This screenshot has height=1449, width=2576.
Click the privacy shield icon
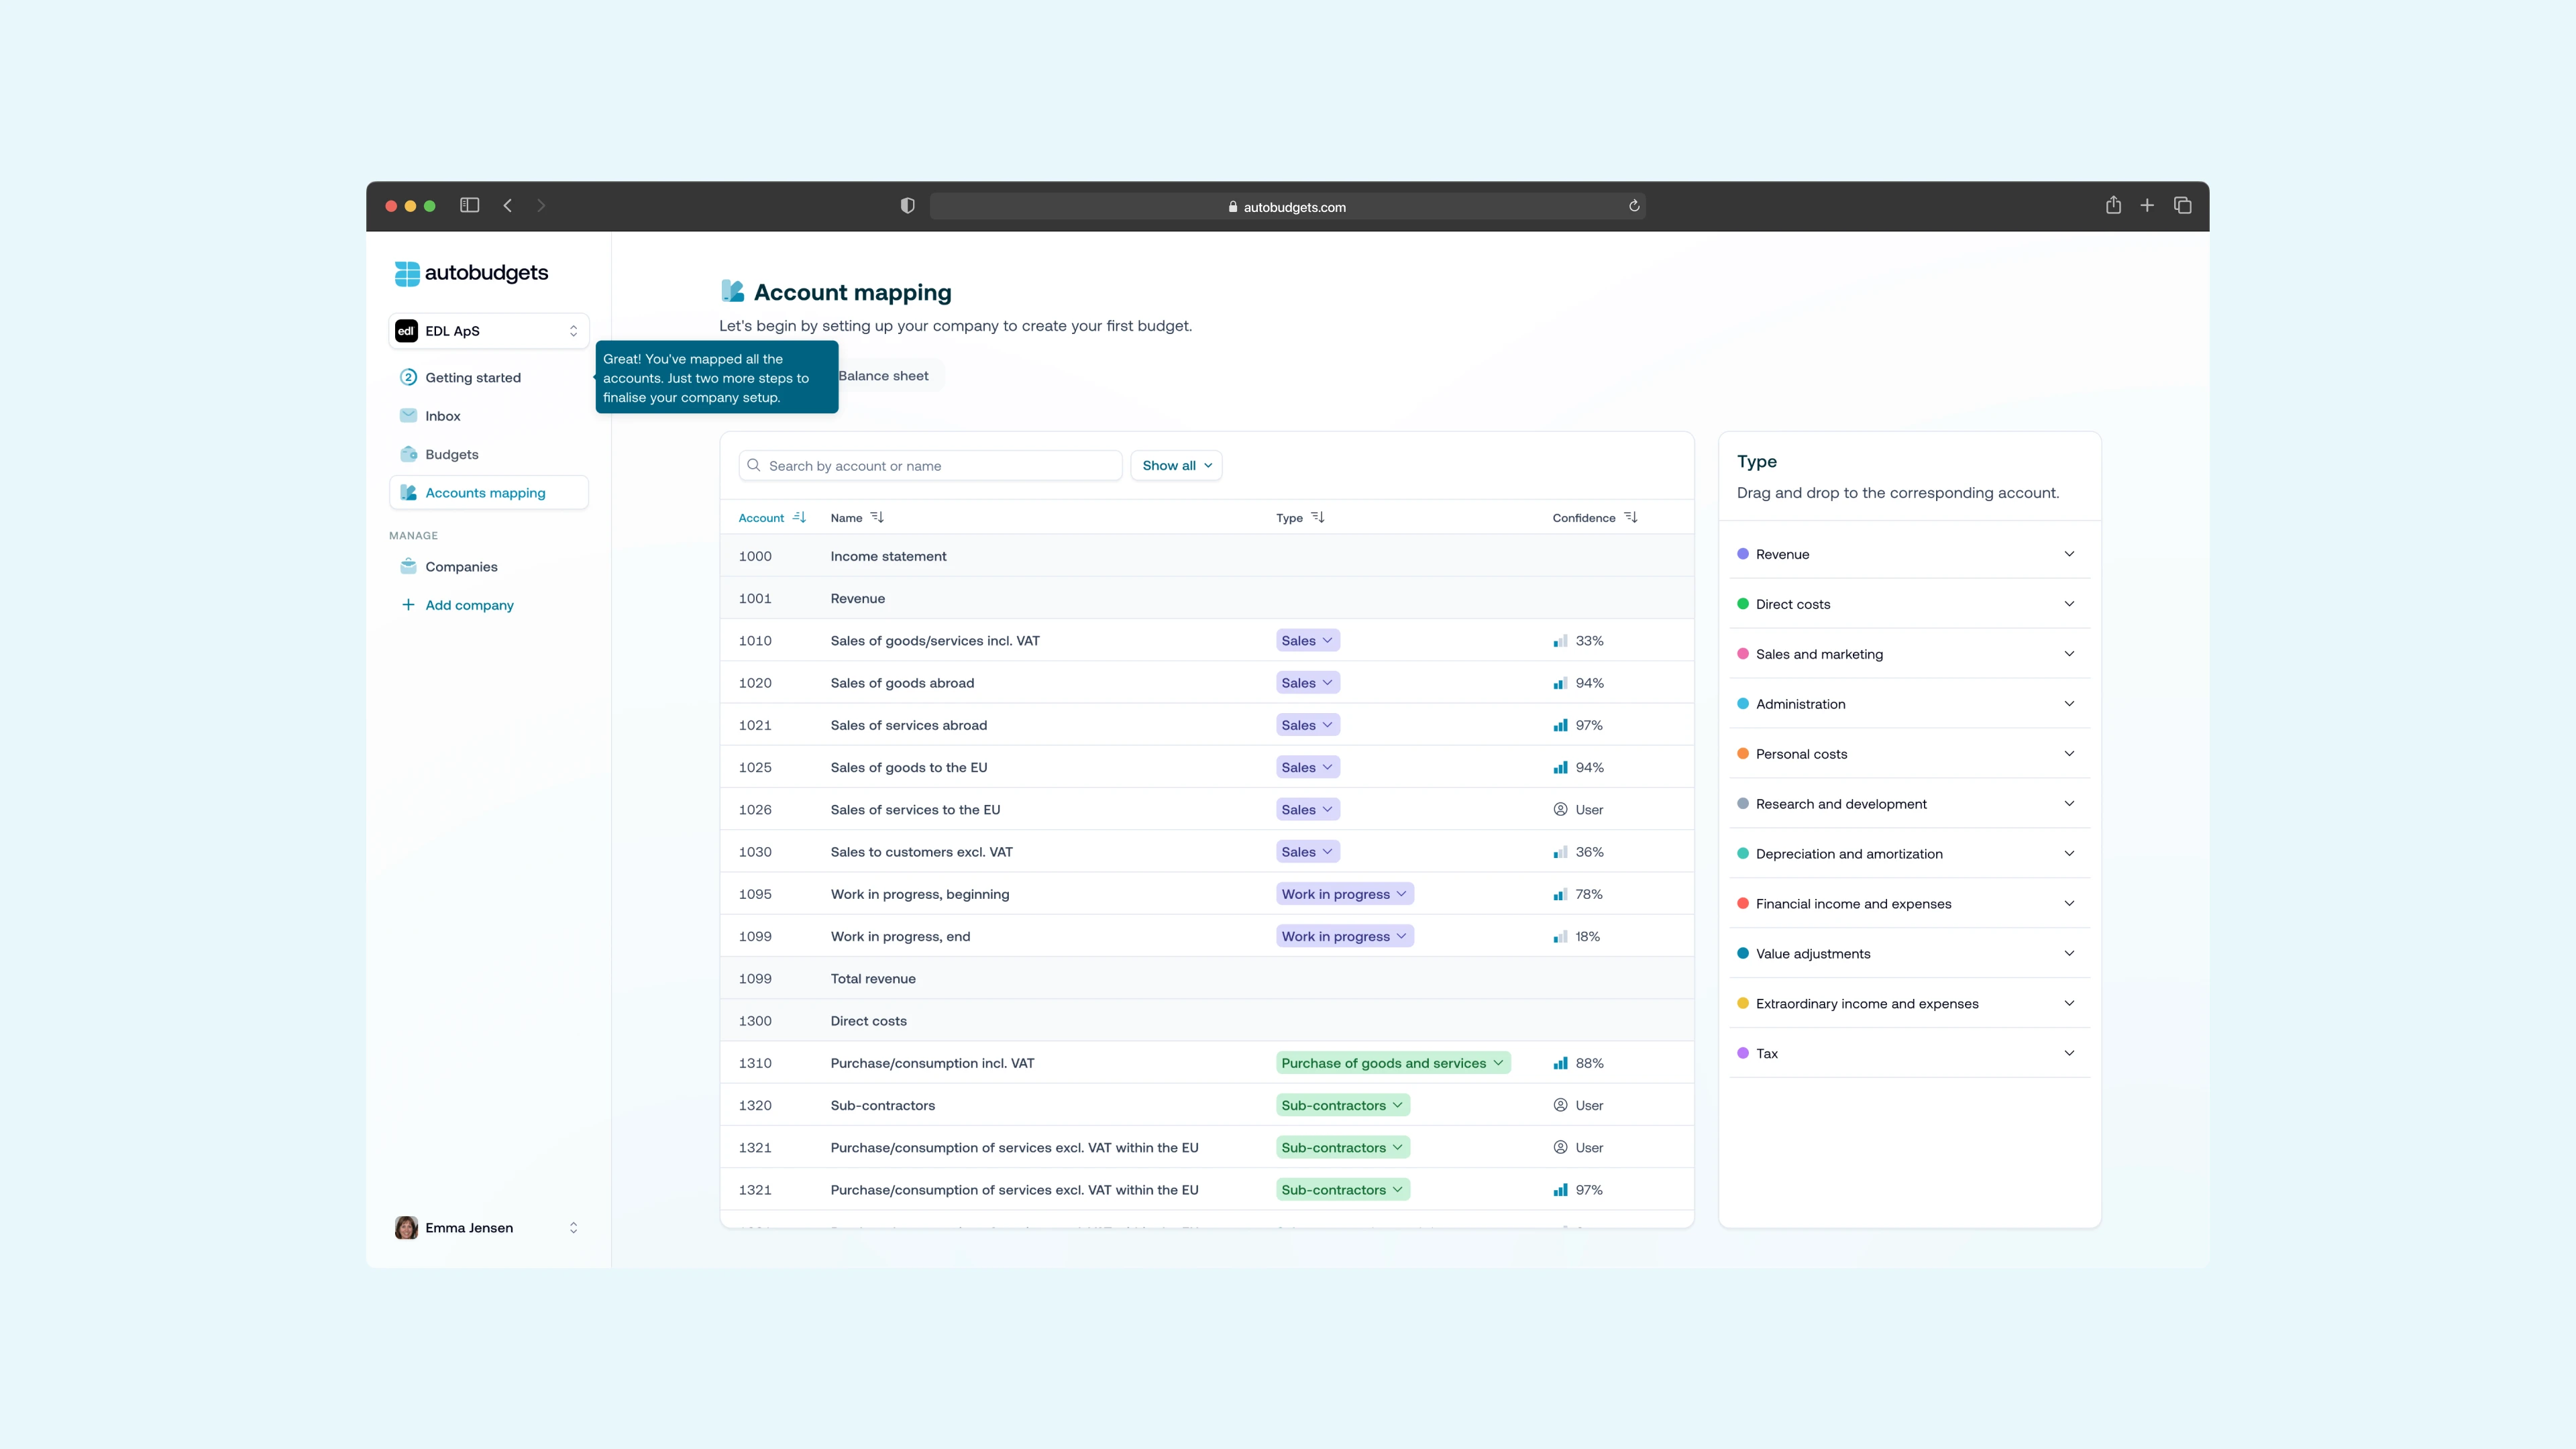907,205
